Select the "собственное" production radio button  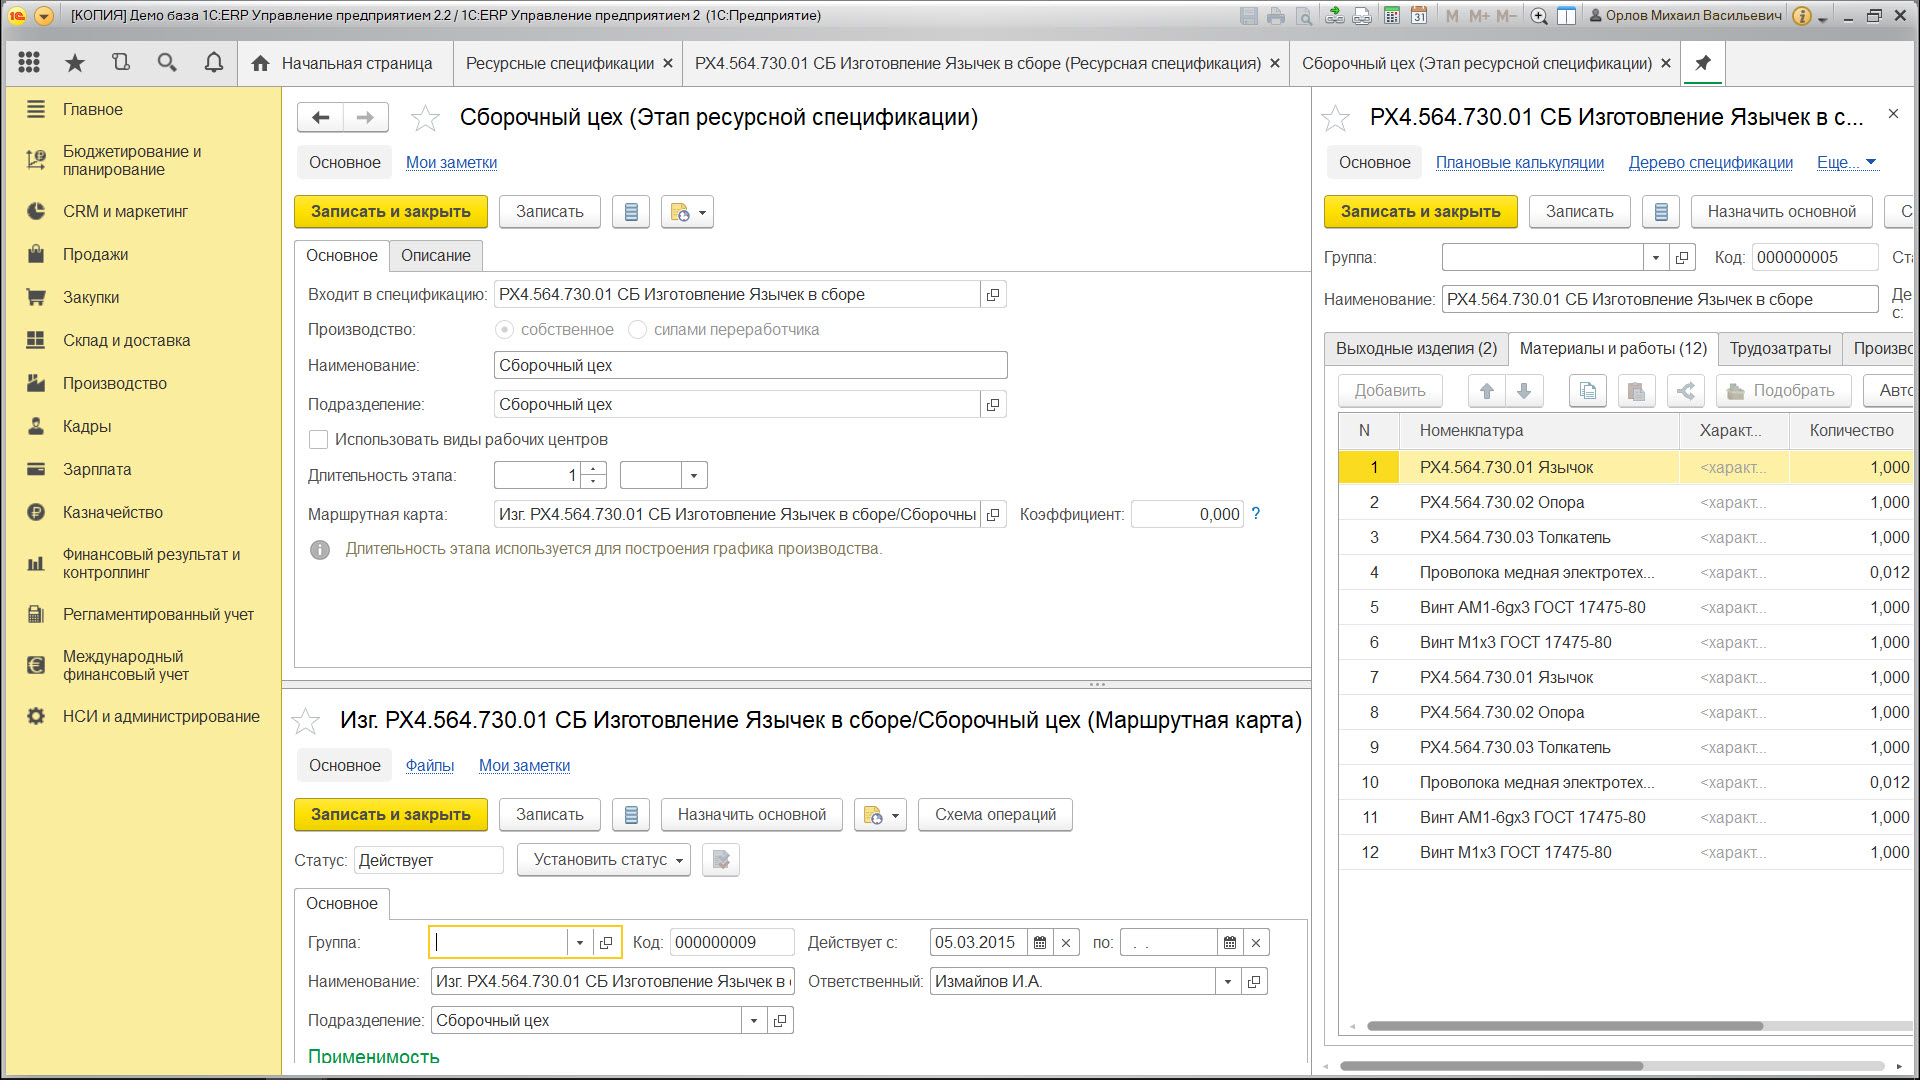[x=505, y=330]
